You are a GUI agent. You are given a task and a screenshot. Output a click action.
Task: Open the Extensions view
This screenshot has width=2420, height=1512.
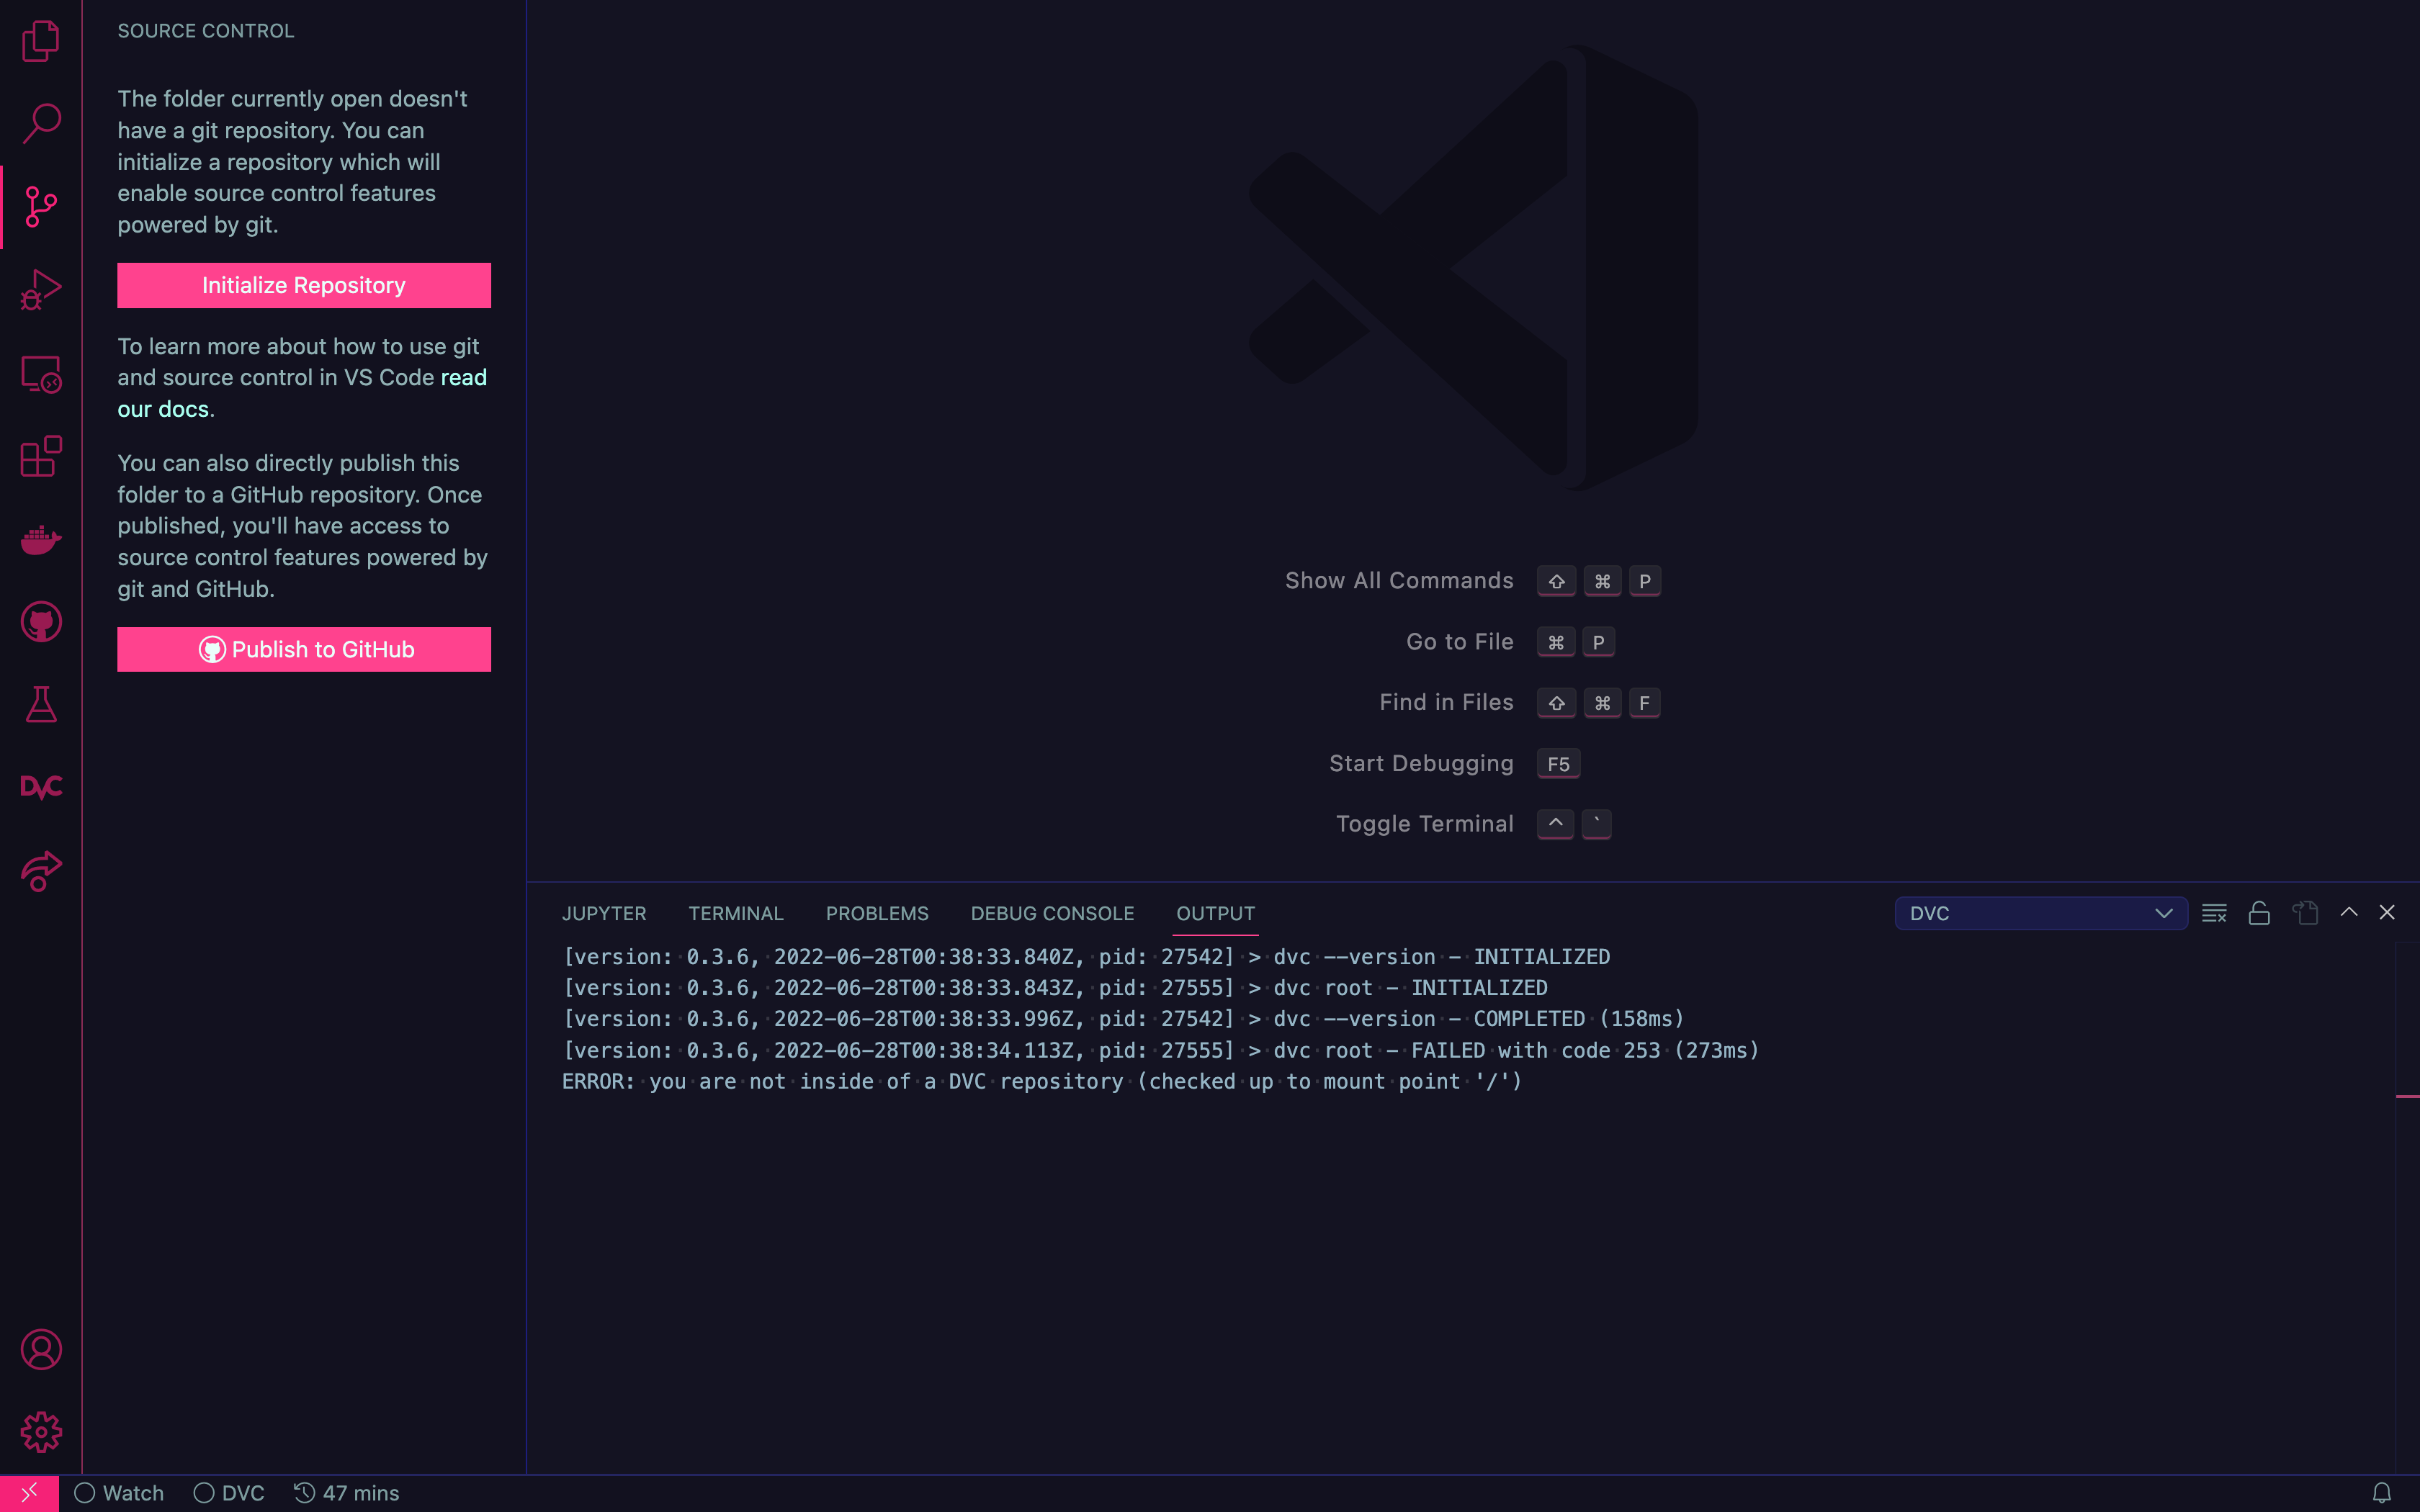click(41, 457)
